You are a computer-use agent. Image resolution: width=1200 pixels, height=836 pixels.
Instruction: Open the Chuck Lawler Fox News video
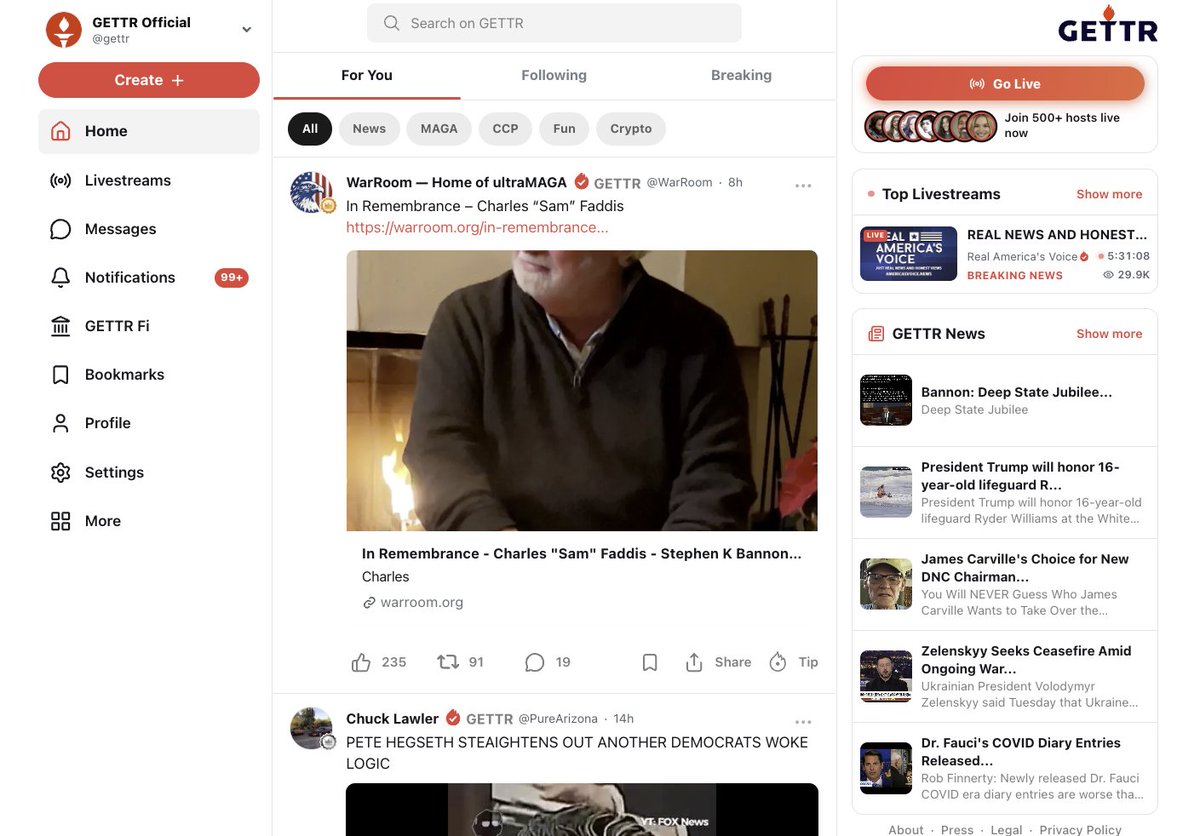[x=582, y=809]
